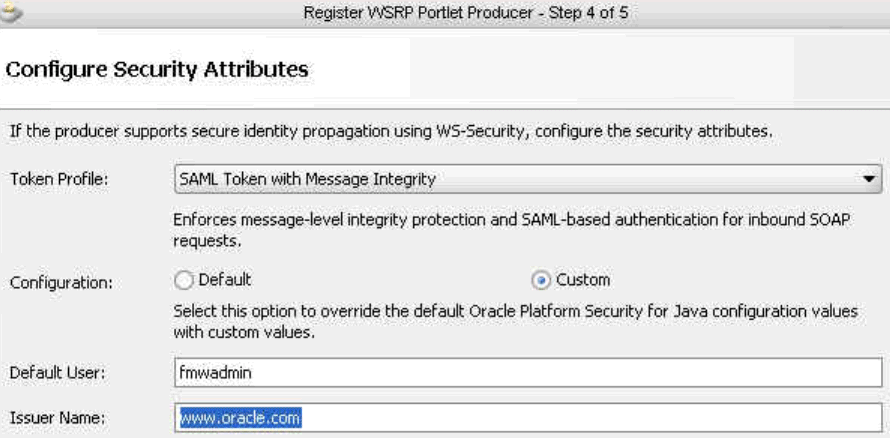Click the "Custom" radio option label text
890x438 pixels.
pos(583,280)
